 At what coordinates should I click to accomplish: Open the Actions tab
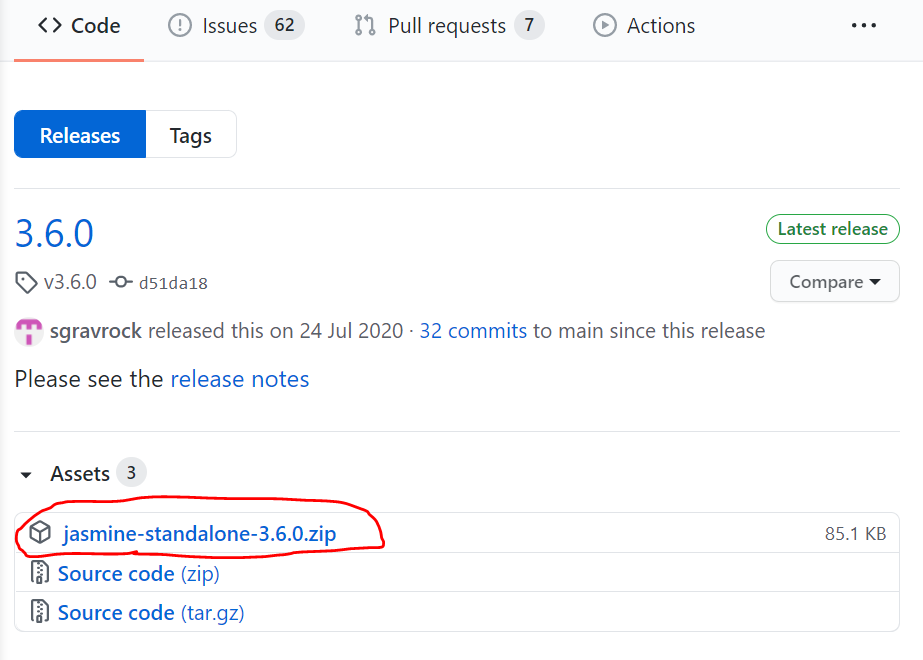(644, 26)
